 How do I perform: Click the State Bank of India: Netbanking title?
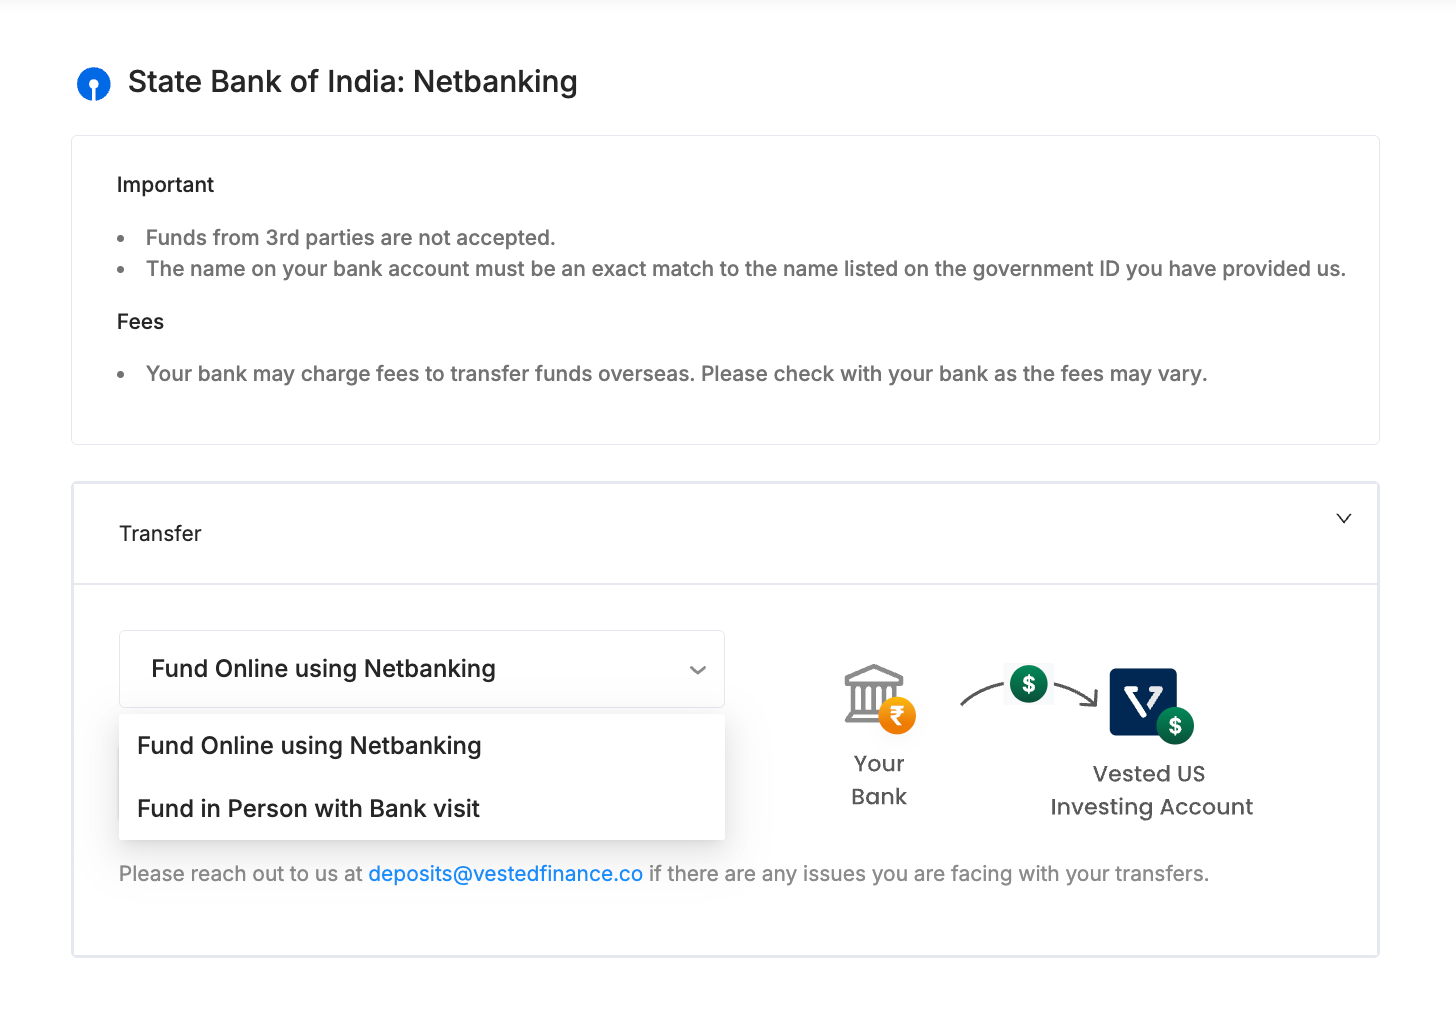pos(352,82)
